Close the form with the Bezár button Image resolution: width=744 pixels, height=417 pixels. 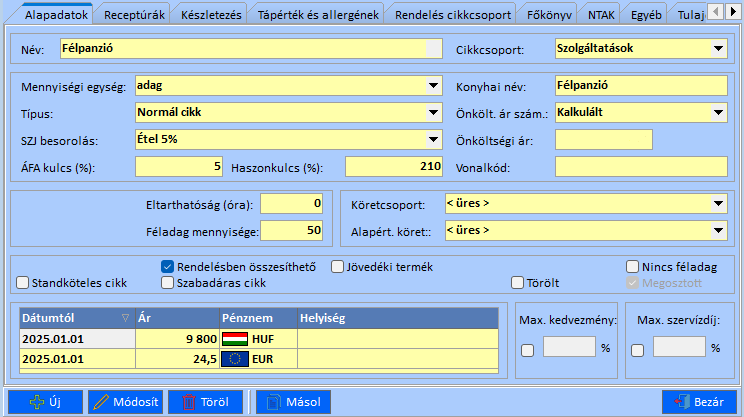coord(699,402)
